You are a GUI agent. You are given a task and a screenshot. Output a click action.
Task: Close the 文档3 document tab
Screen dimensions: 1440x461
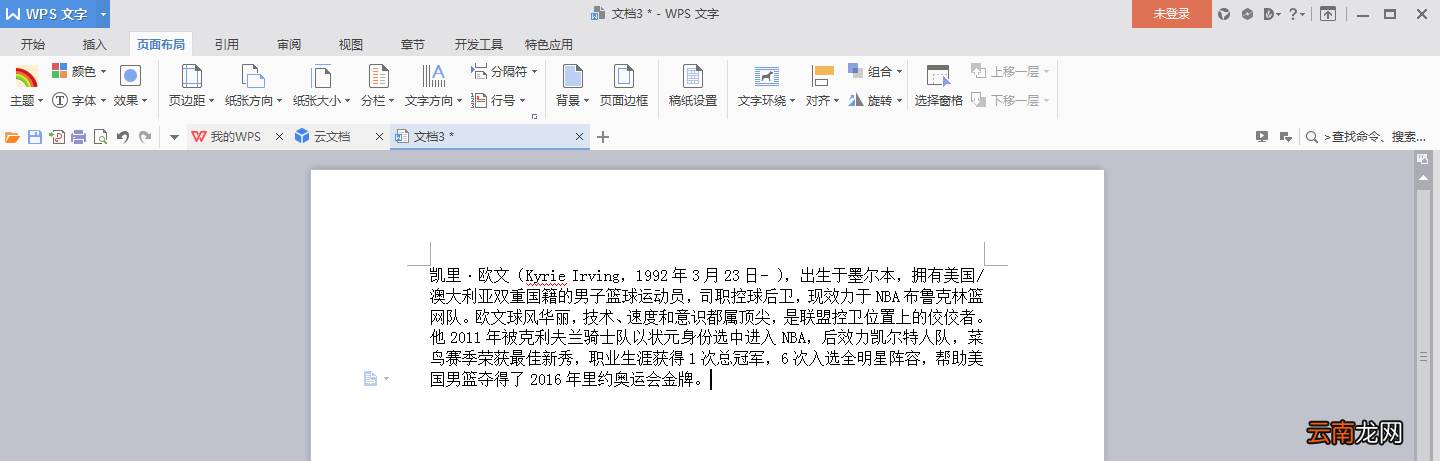[581, 137]
